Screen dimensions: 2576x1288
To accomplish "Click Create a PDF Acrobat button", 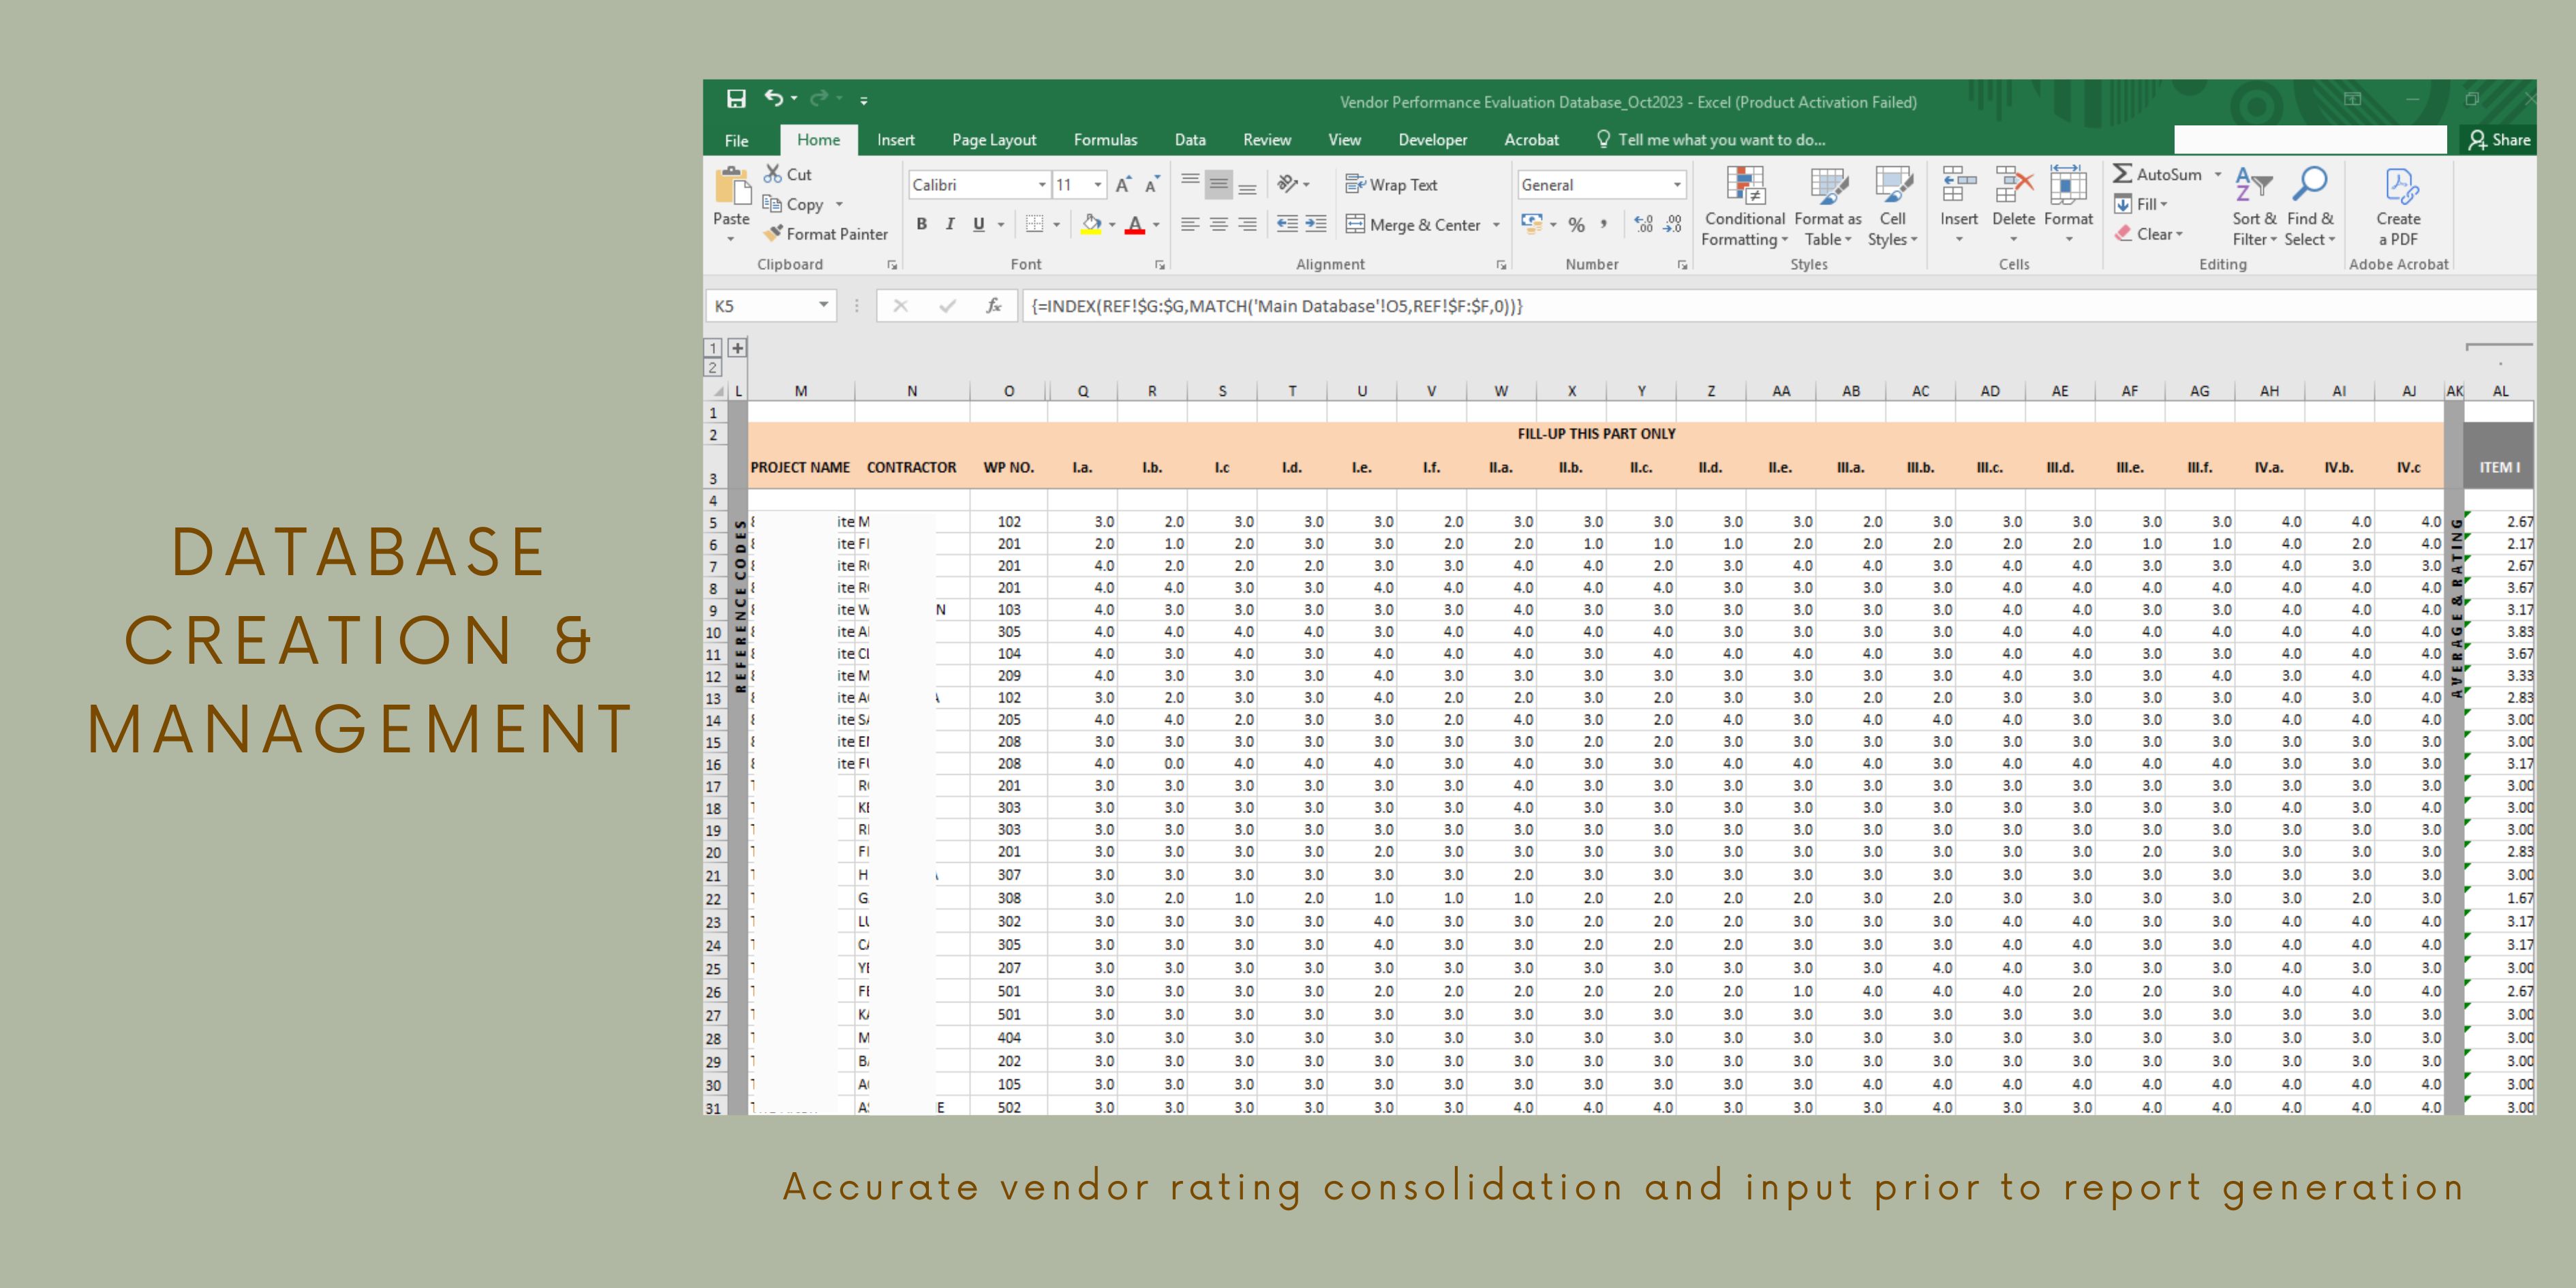I will (2399, 207).
